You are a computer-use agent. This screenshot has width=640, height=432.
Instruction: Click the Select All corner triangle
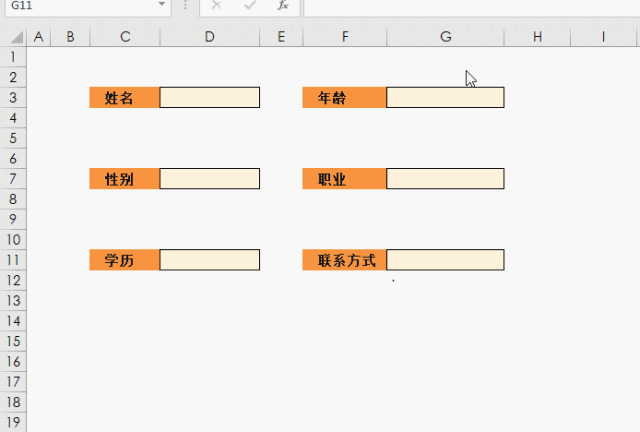pyautogui.click(x=14, y=38)
